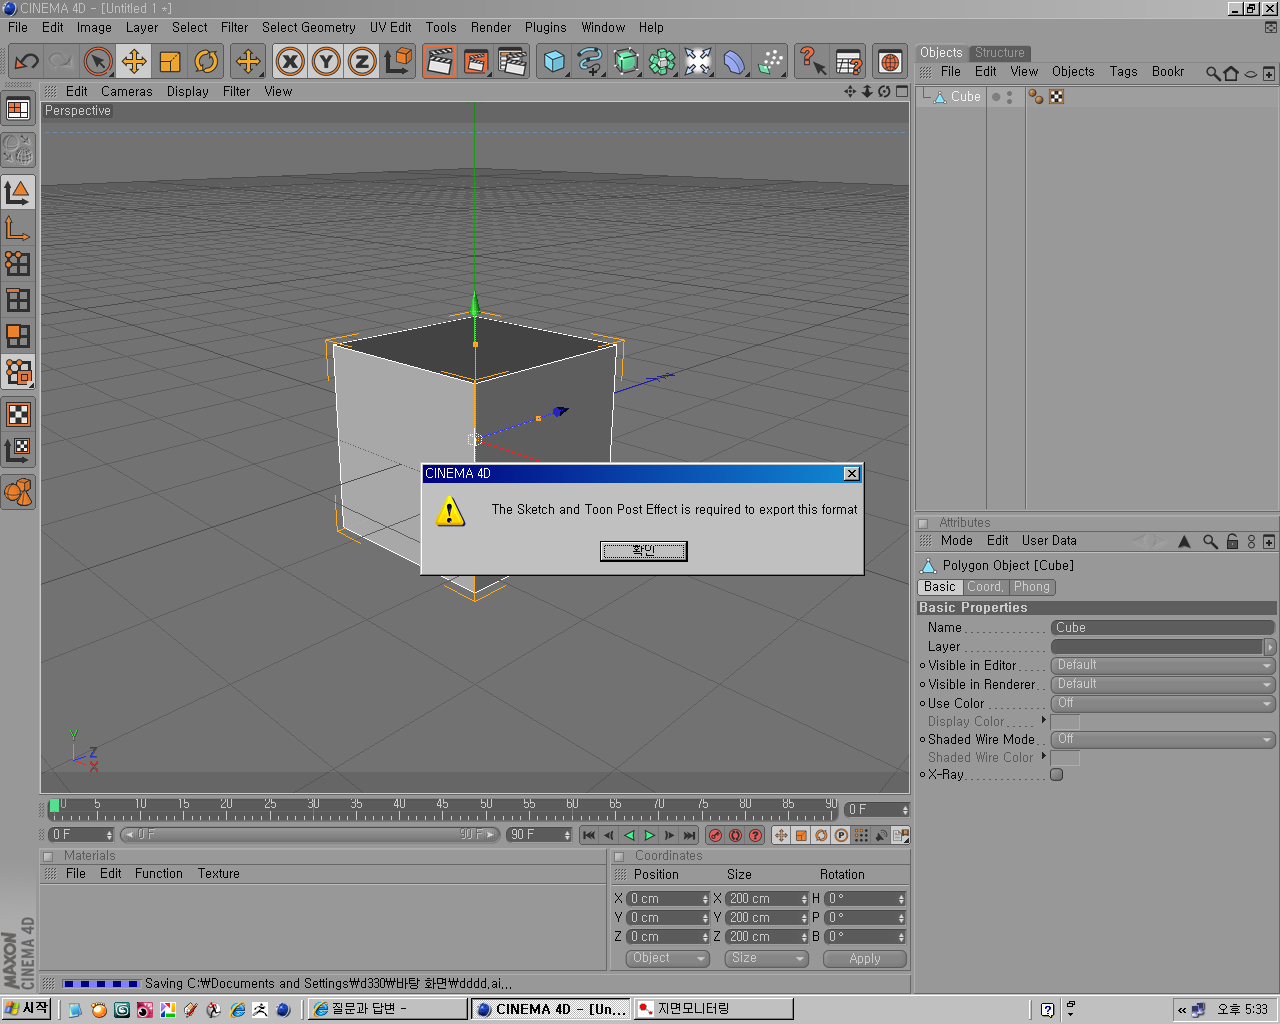Toggle the World/Object coordinate system icon
Viewport: 1280px width, 1024px height.
398,61
